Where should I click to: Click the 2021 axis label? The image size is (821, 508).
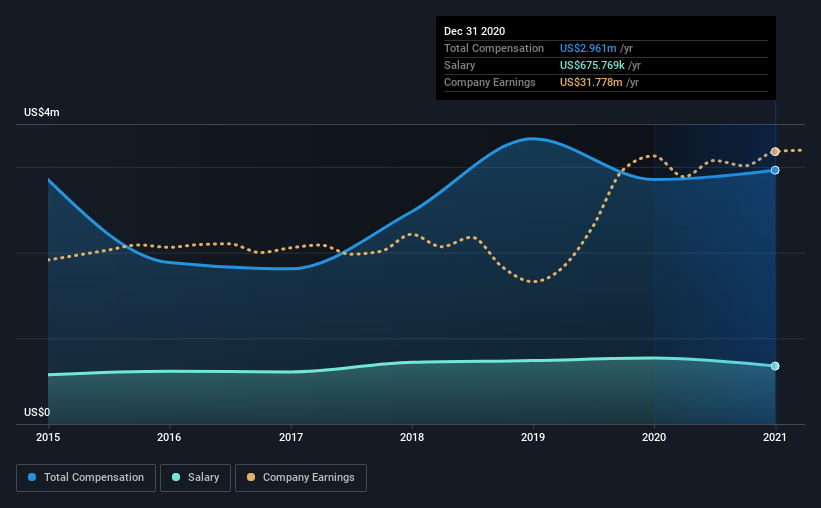tap(775, 437)
